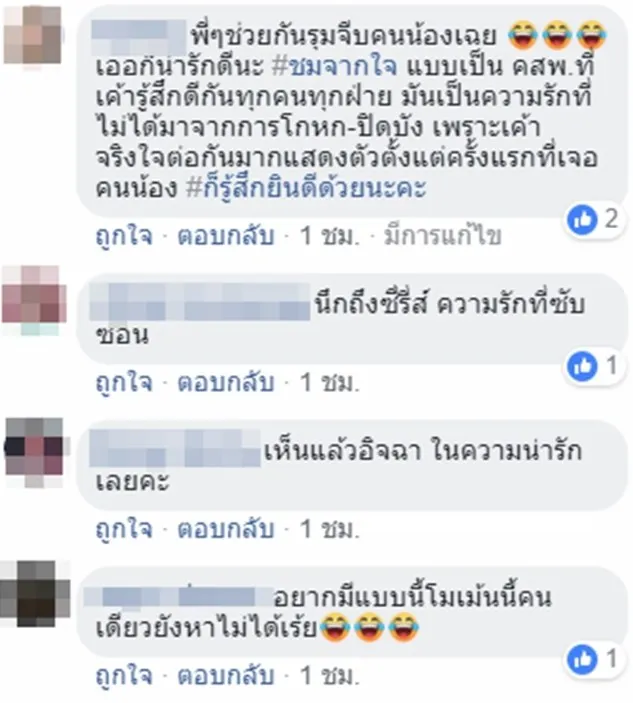The image size is (633, 703).
Task: View edit history via มีการแก้ไข
Action: [x=442, y=236]
